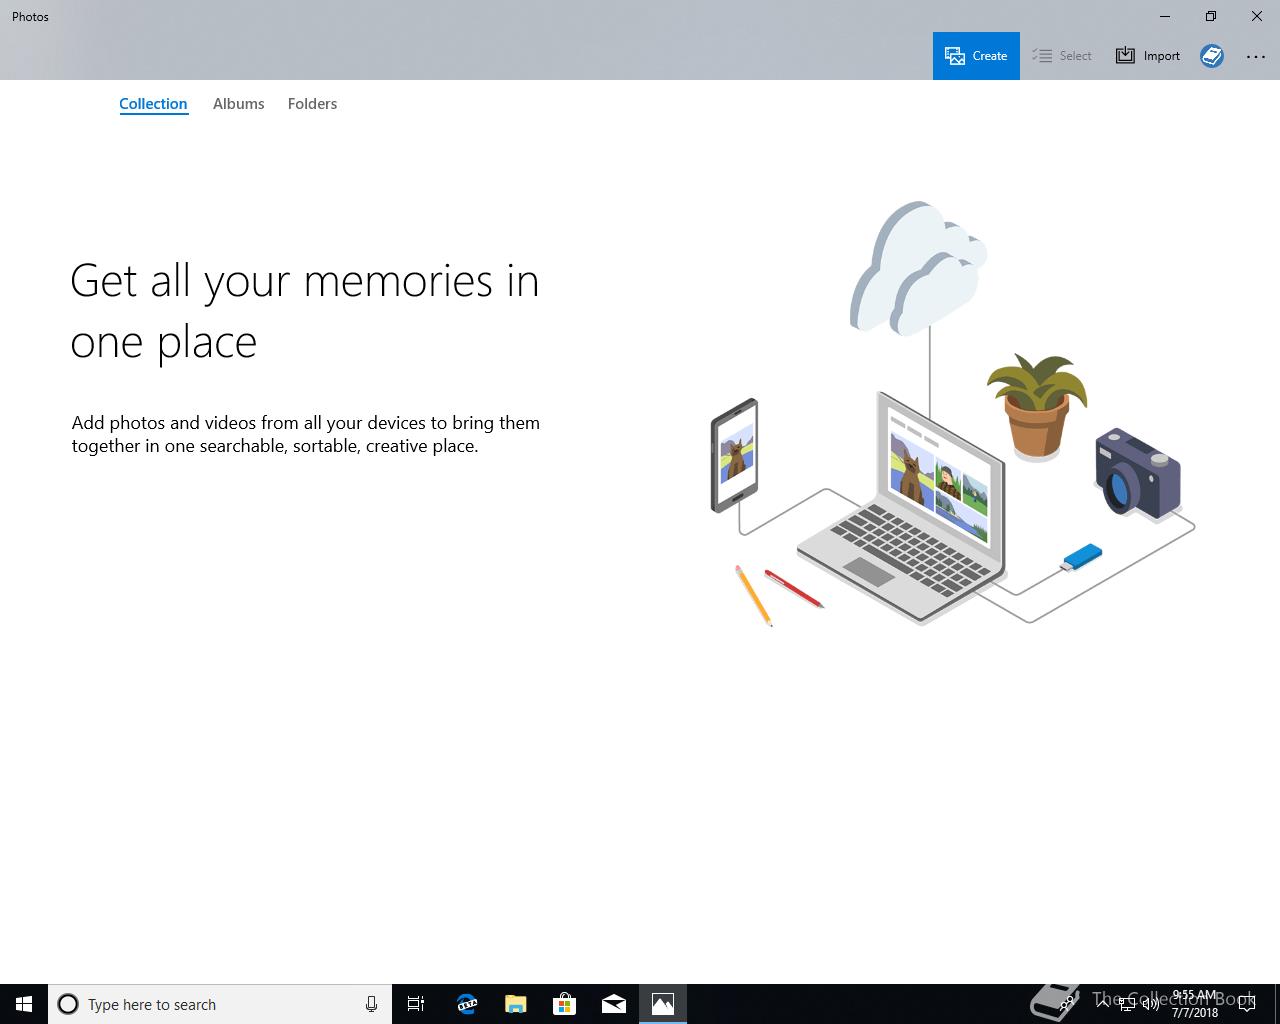Click the round blue app icon beside Import

(1212, 56)
